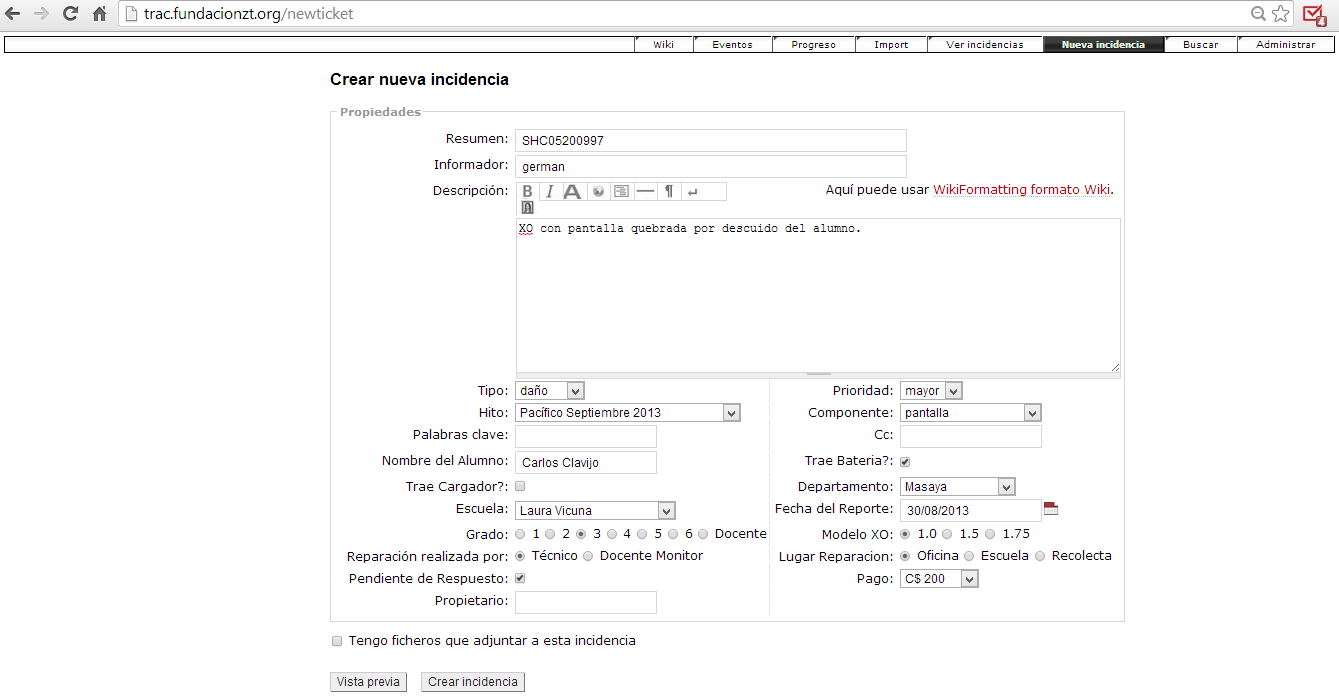Viewport: 1339px width, 700px height.
Task: Follow the WikiFormatting link
Action: (981, 190)
